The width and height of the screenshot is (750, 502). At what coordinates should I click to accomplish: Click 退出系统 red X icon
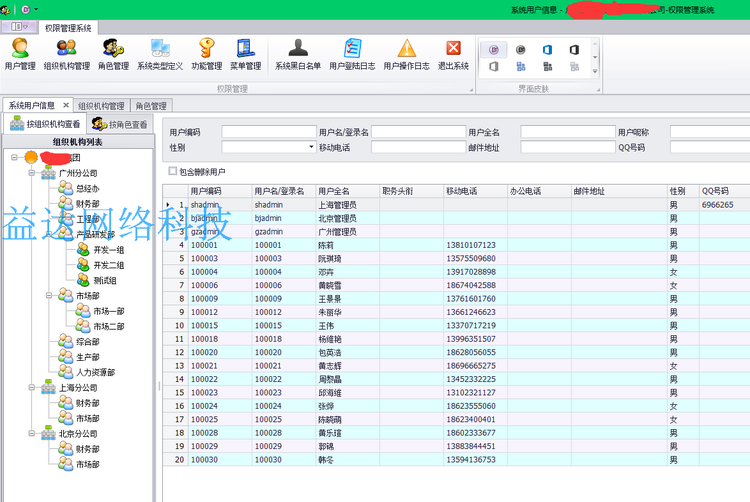click(453, 54)
